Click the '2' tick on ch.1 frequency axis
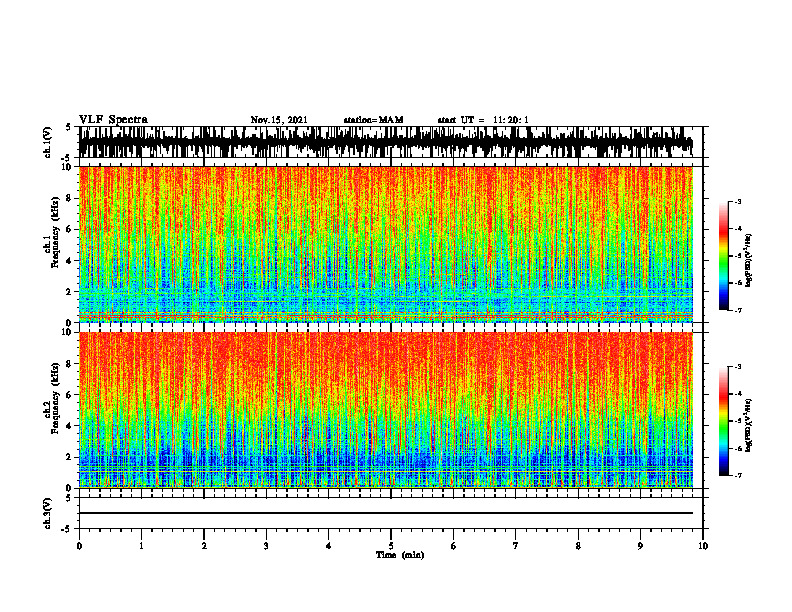 coord(69,292)
